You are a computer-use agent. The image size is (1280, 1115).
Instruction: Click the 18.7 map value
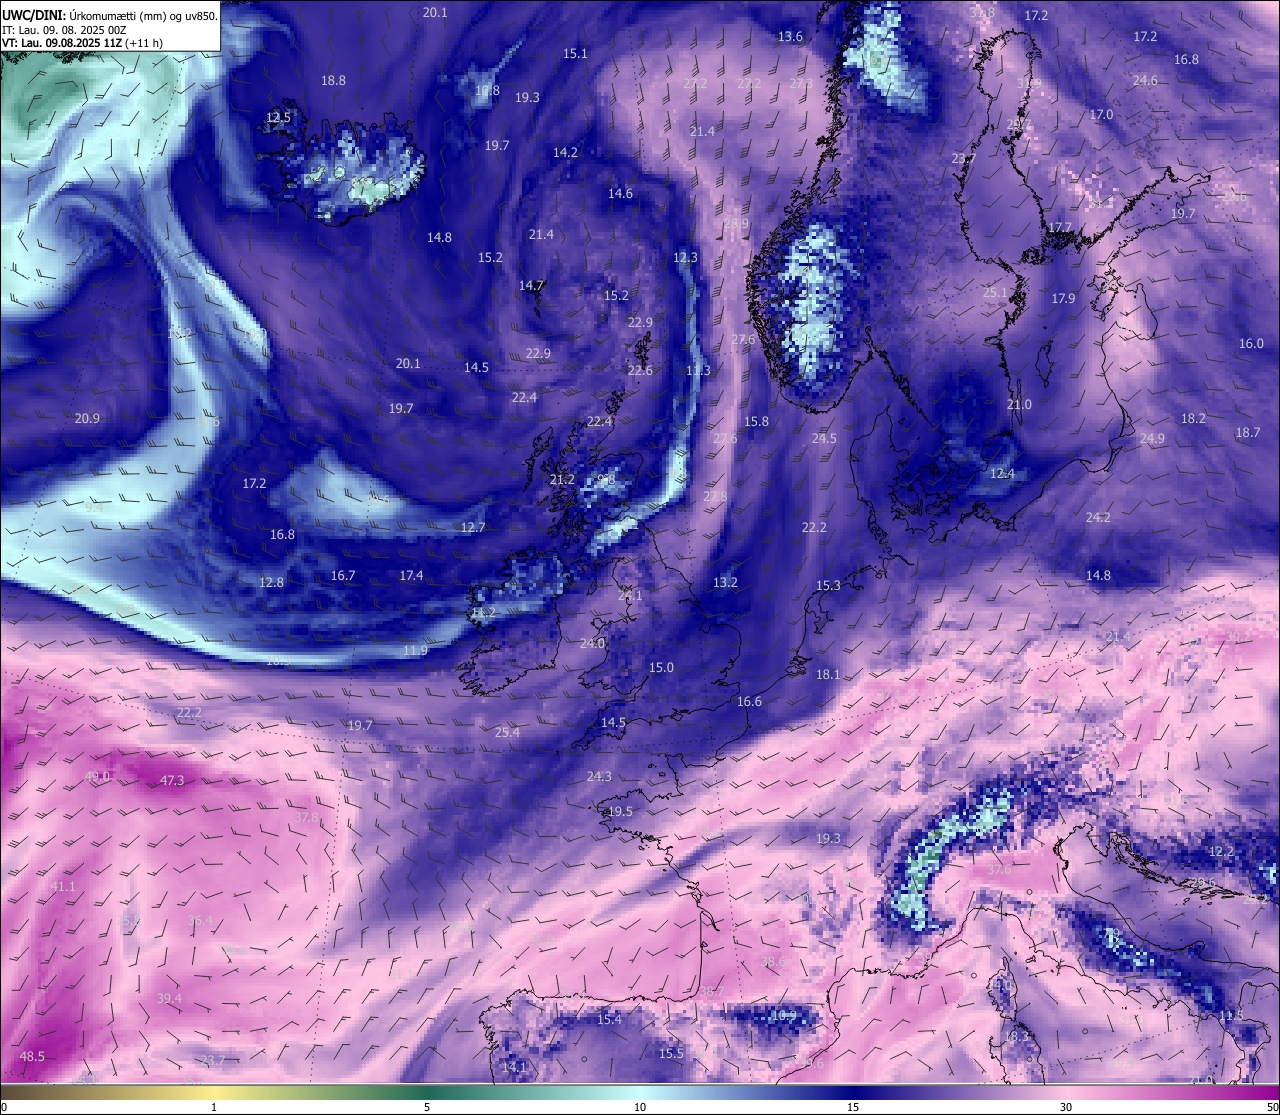[1247, 432]
